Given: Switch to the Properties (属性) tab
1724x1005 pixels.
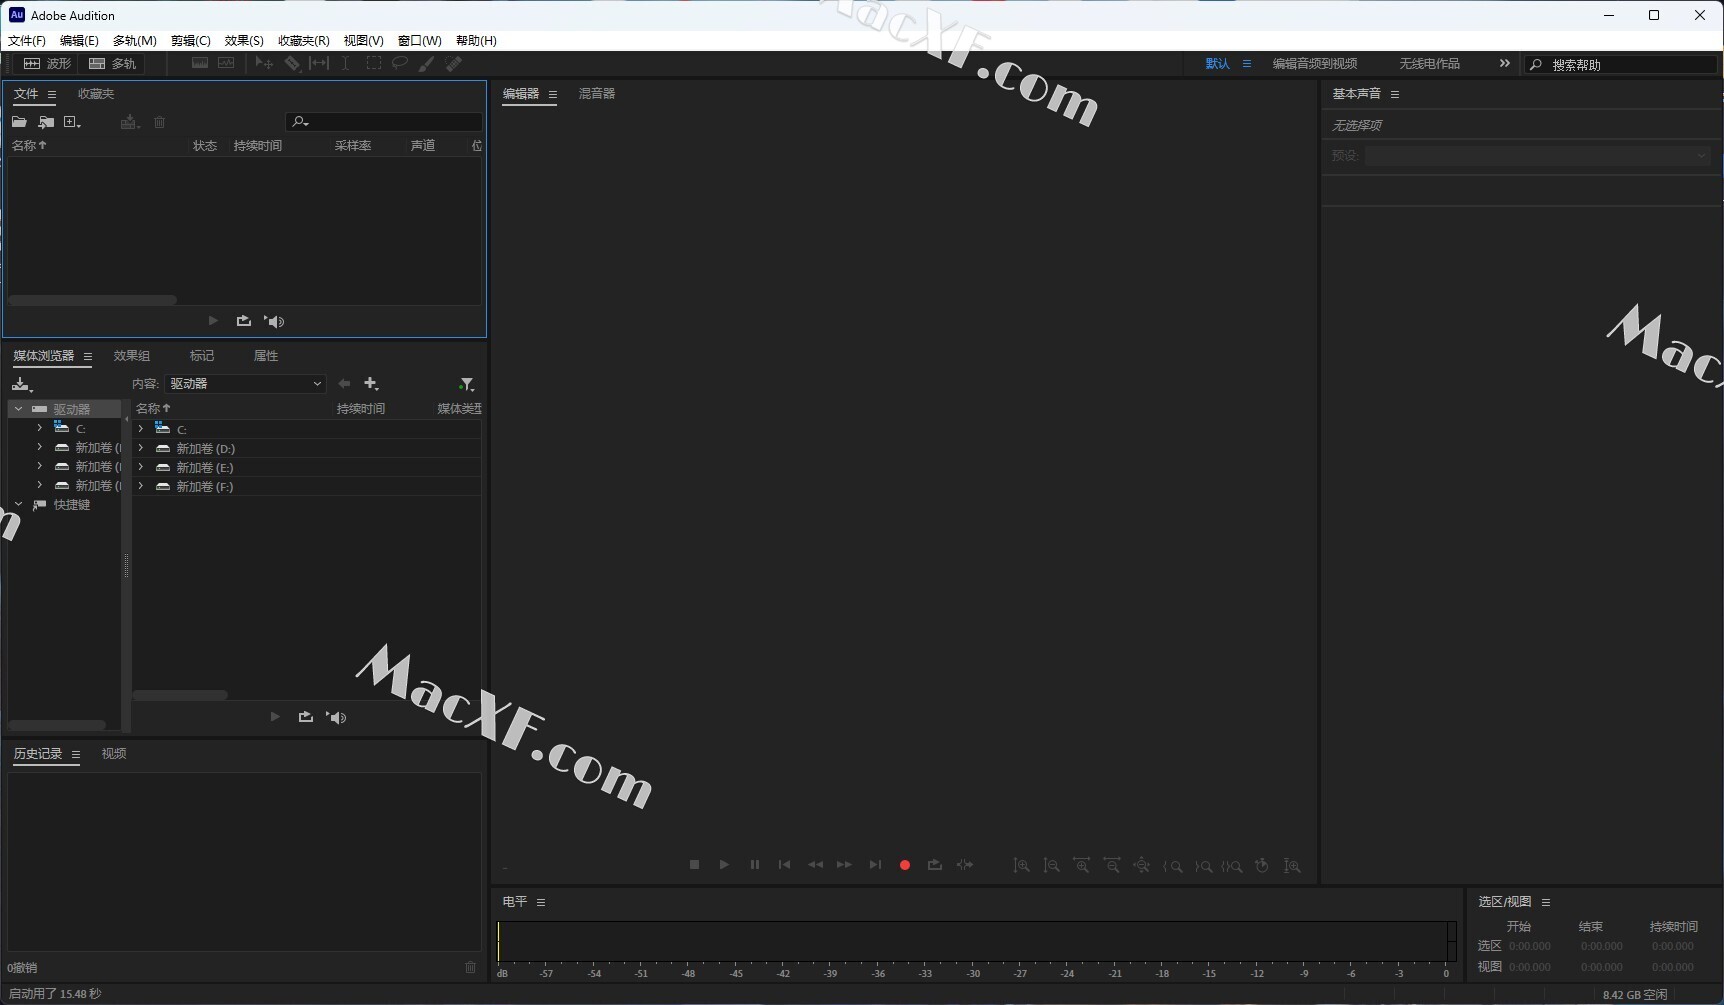Looking at the screenshot, I should pyautogui.click(x=266, y=356).
